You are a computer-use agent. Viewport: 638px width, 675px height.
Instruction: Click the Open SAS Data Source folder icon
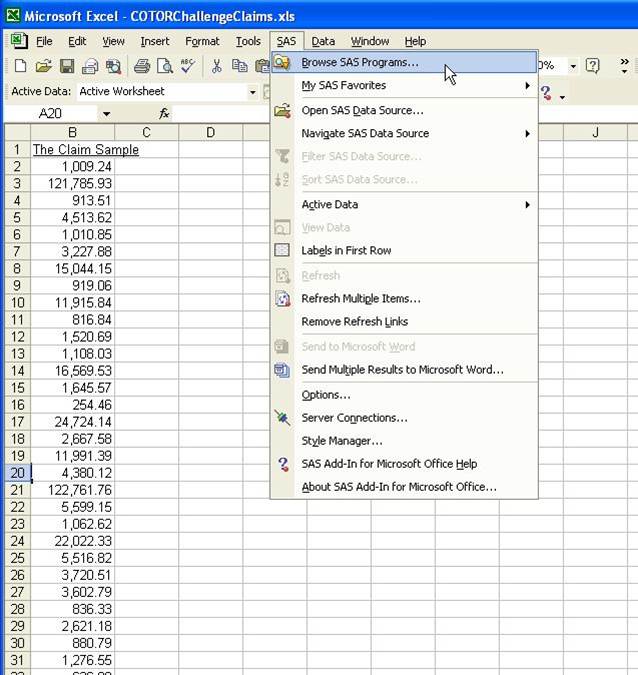[282, 111]
